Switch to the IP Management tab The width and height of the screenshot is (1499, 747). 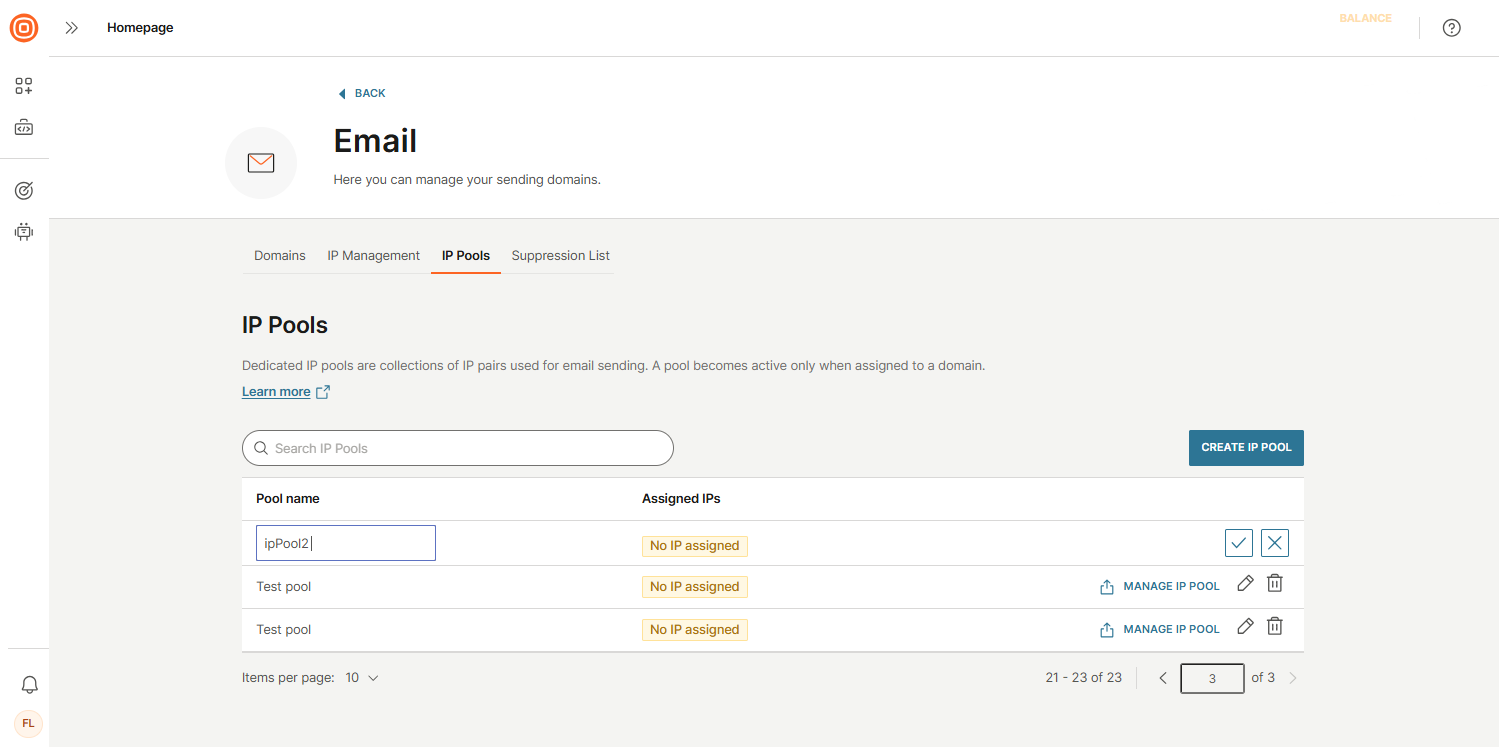[x=373, y=255]
